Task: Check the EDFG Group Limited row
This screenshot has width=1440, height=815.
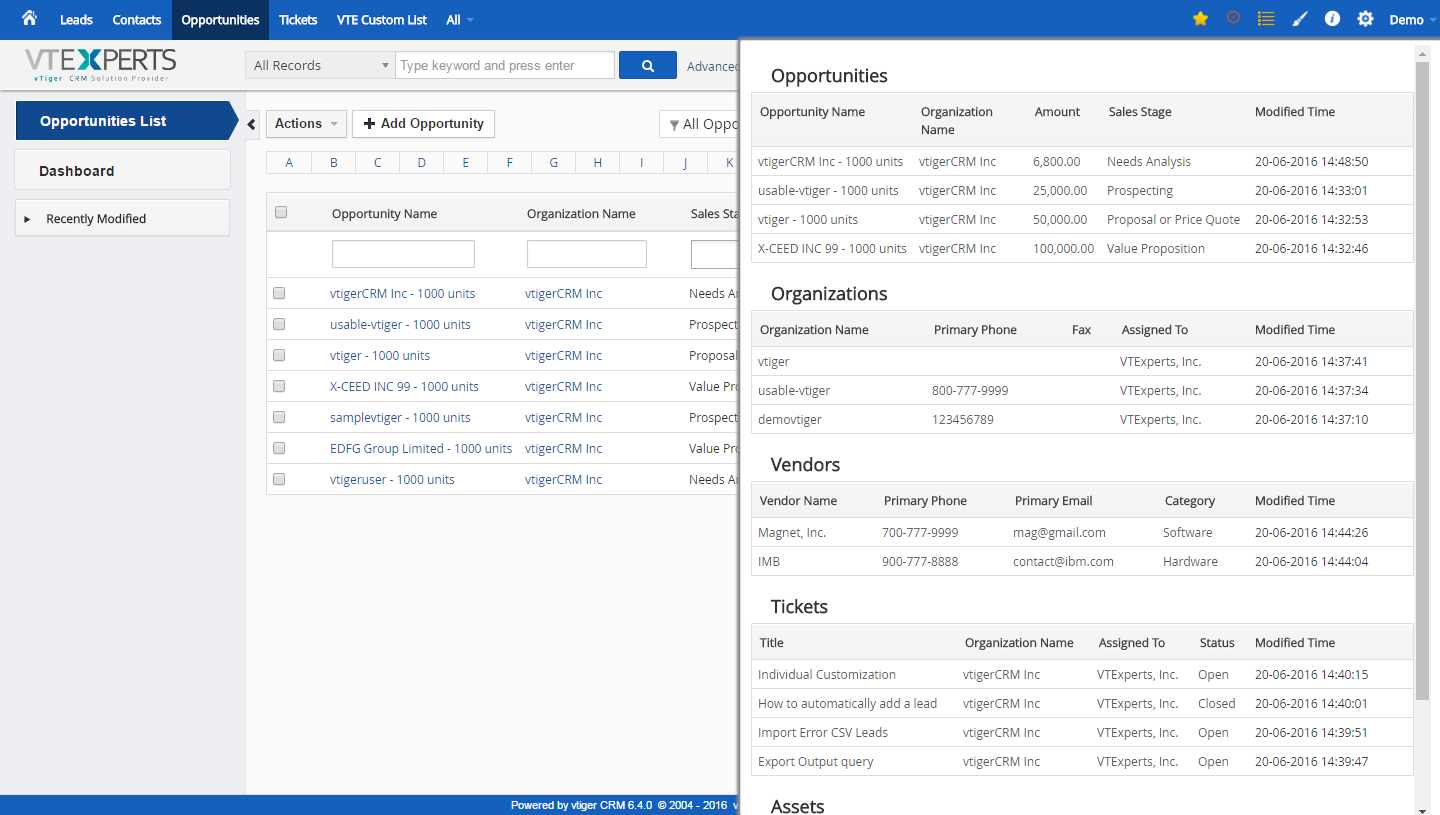Action: [x=279, y=448]
